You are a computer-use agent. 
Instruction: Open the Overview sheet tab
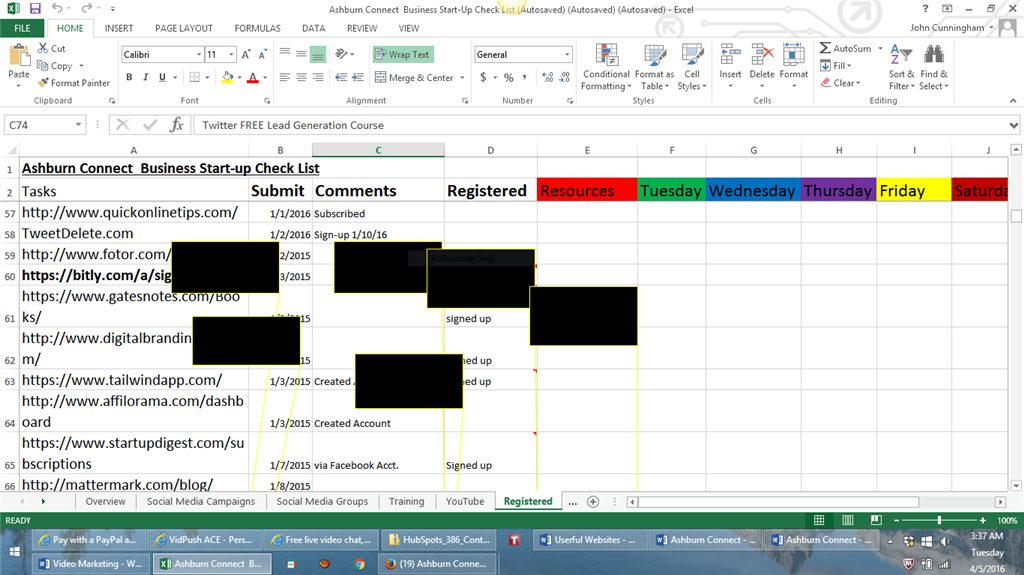[x=105, y=501]
